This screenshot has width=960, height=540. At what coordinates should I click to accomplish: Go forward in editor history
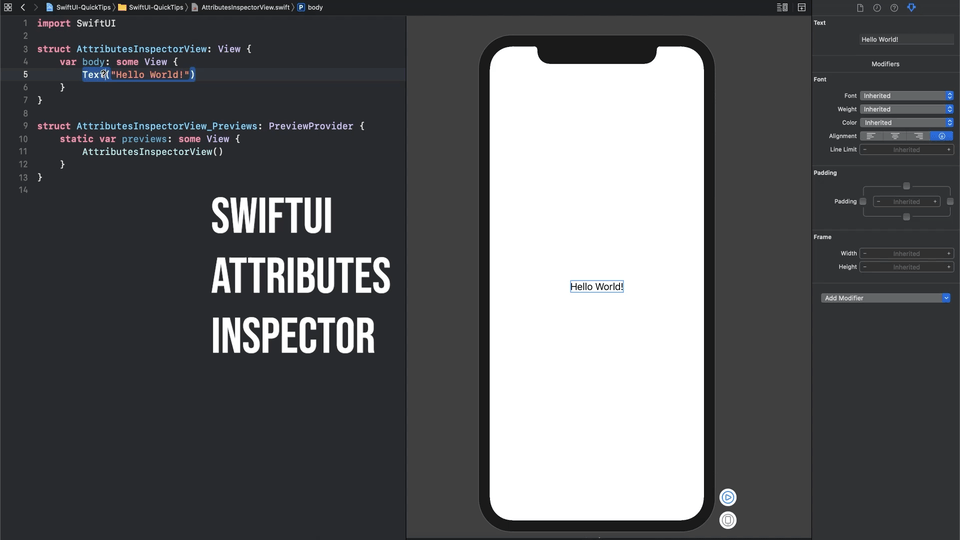tap(36, 7)
